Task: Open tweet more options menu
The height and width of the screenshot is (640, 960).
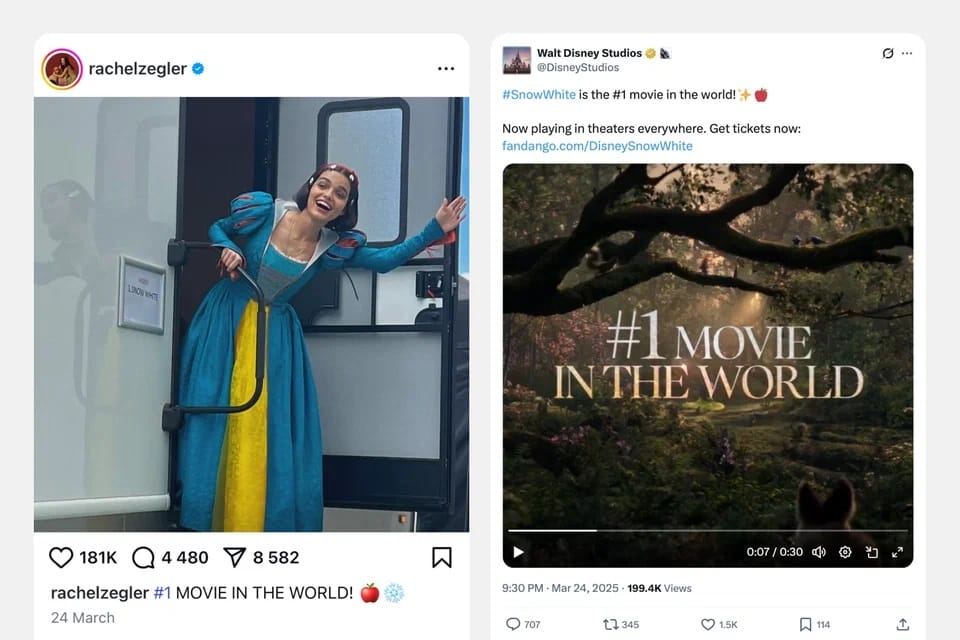Action: (x=907, y=53)
